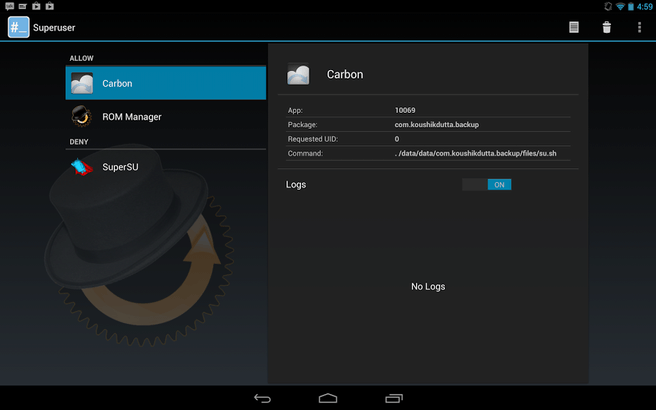Tap the Wi-Fi status icon
Screen dimensions: 656x410
click(620, 6)
